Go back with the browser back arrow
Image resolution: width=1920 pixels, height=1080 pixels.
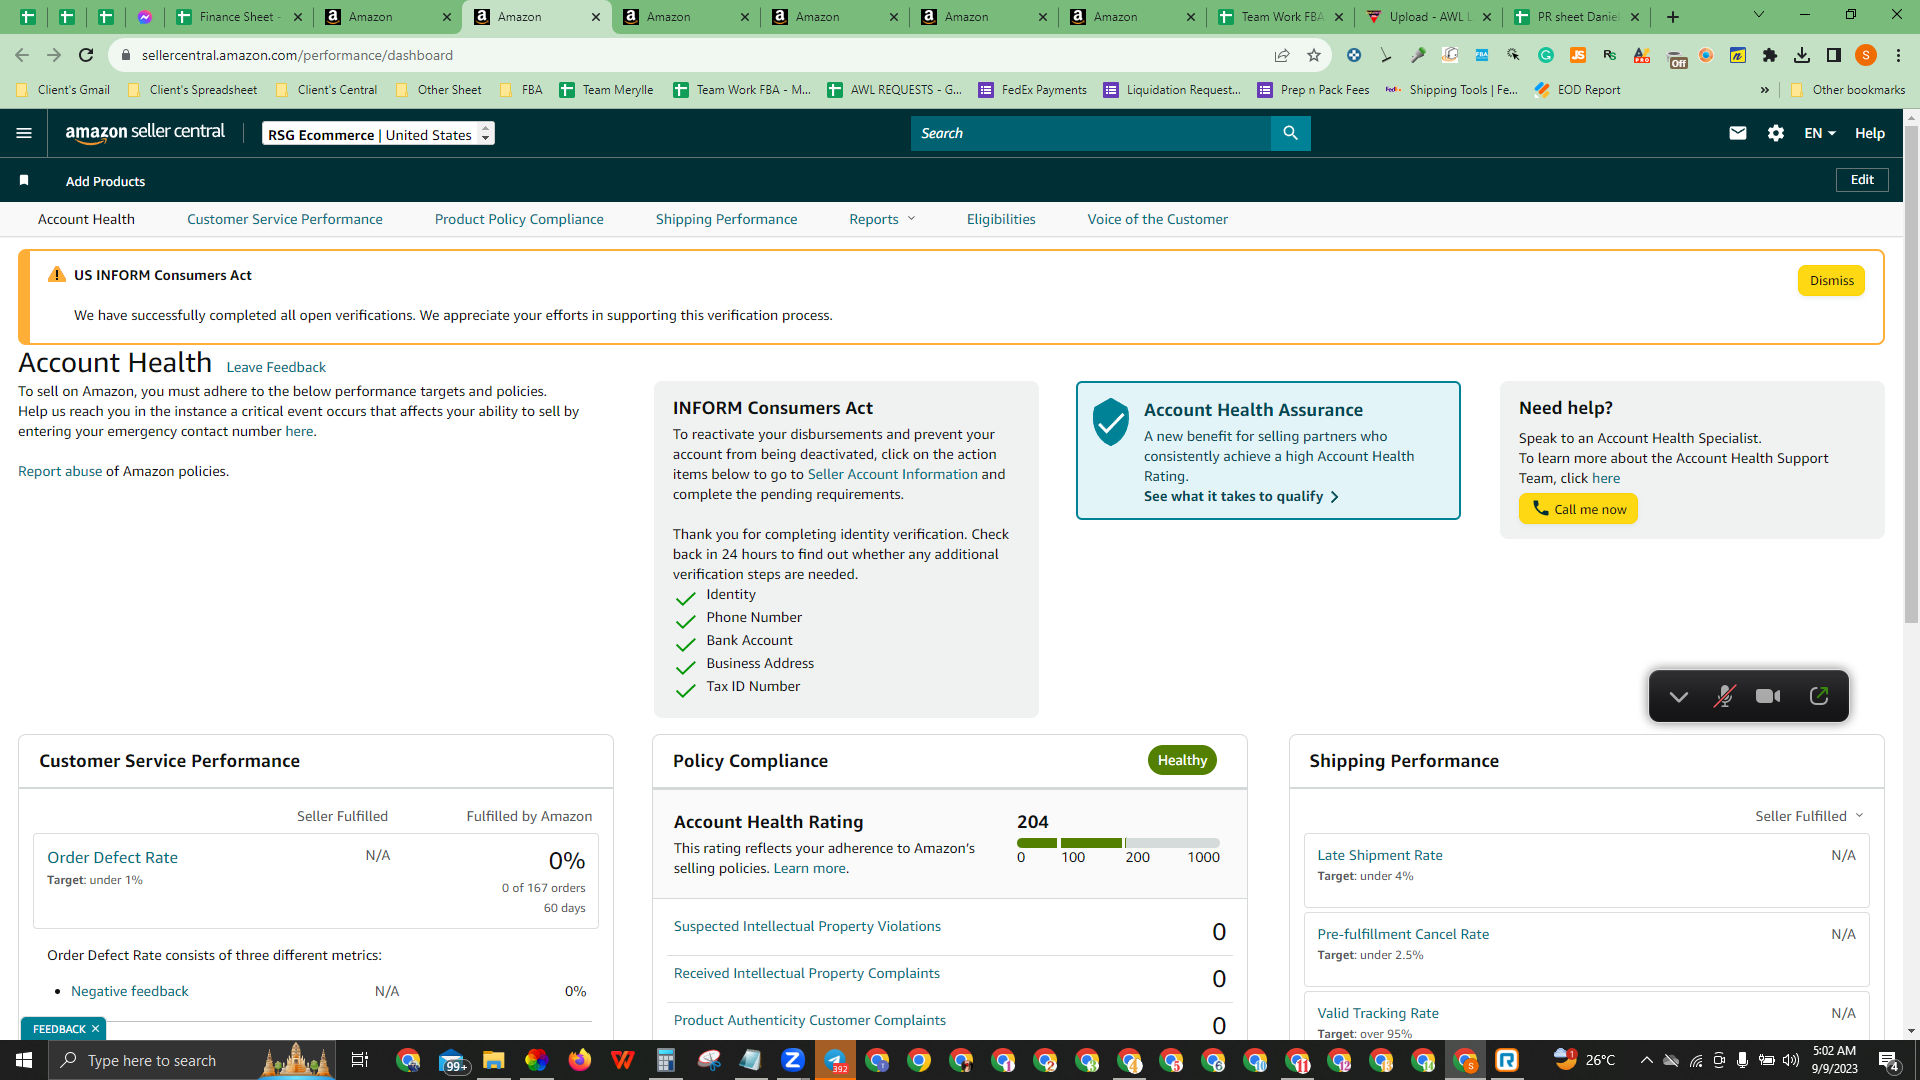22,55
